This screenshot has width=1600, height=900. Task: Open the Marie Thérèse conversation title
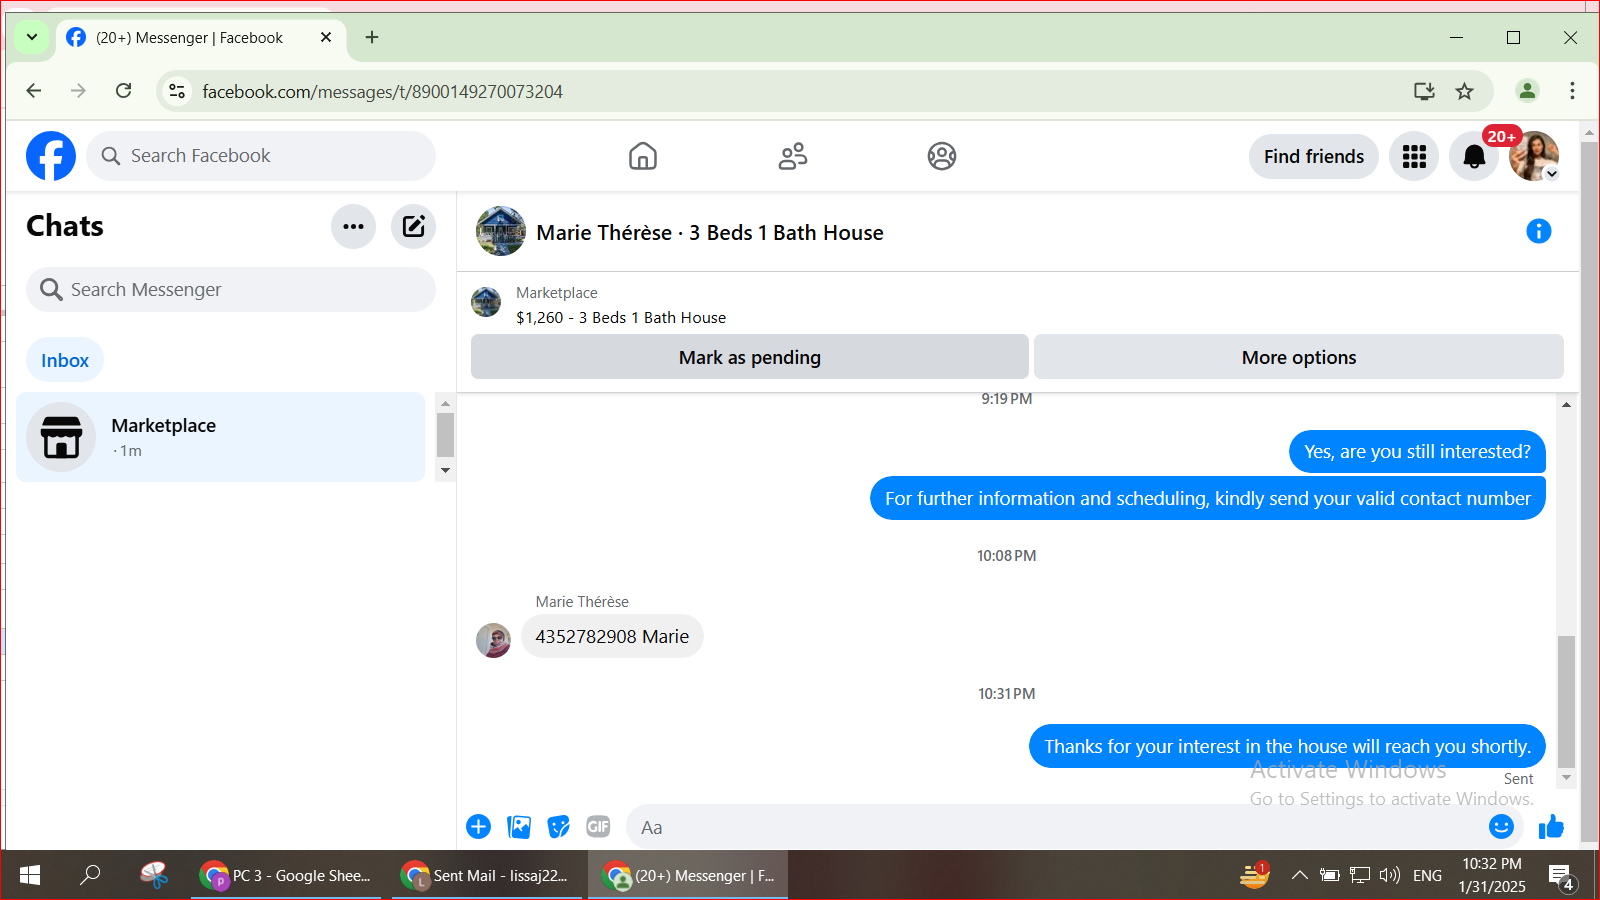(x=710, y=233)
